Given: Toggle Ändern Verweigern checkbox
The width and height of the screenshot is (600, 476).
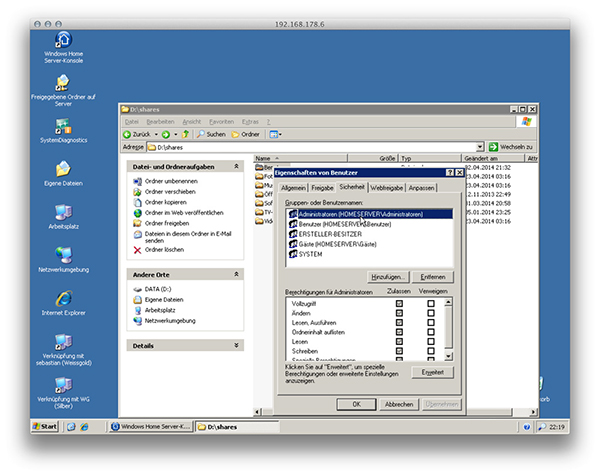Looking at the screenshot, I should pos(431,313).
